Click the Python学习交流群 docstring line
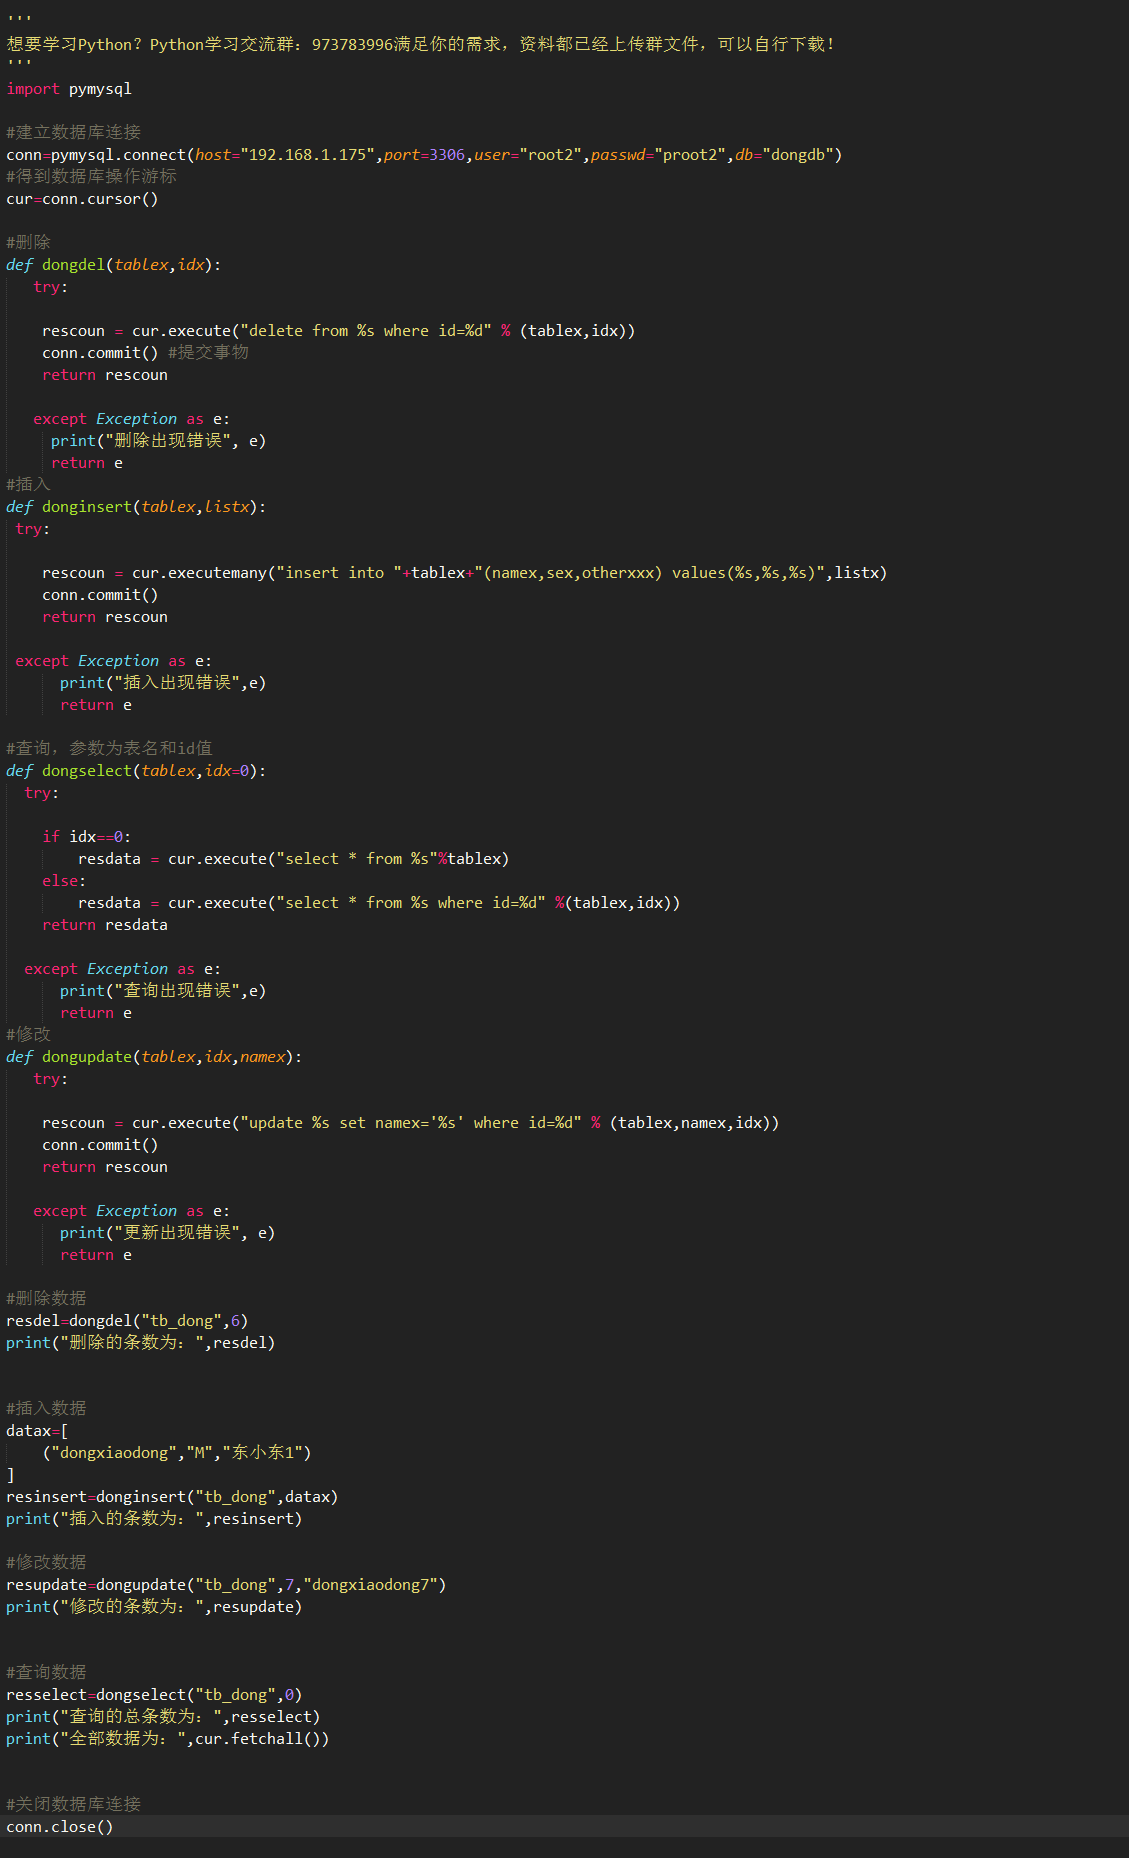The height and width of the screenshot is (1858, 1129). pos(420,45)
